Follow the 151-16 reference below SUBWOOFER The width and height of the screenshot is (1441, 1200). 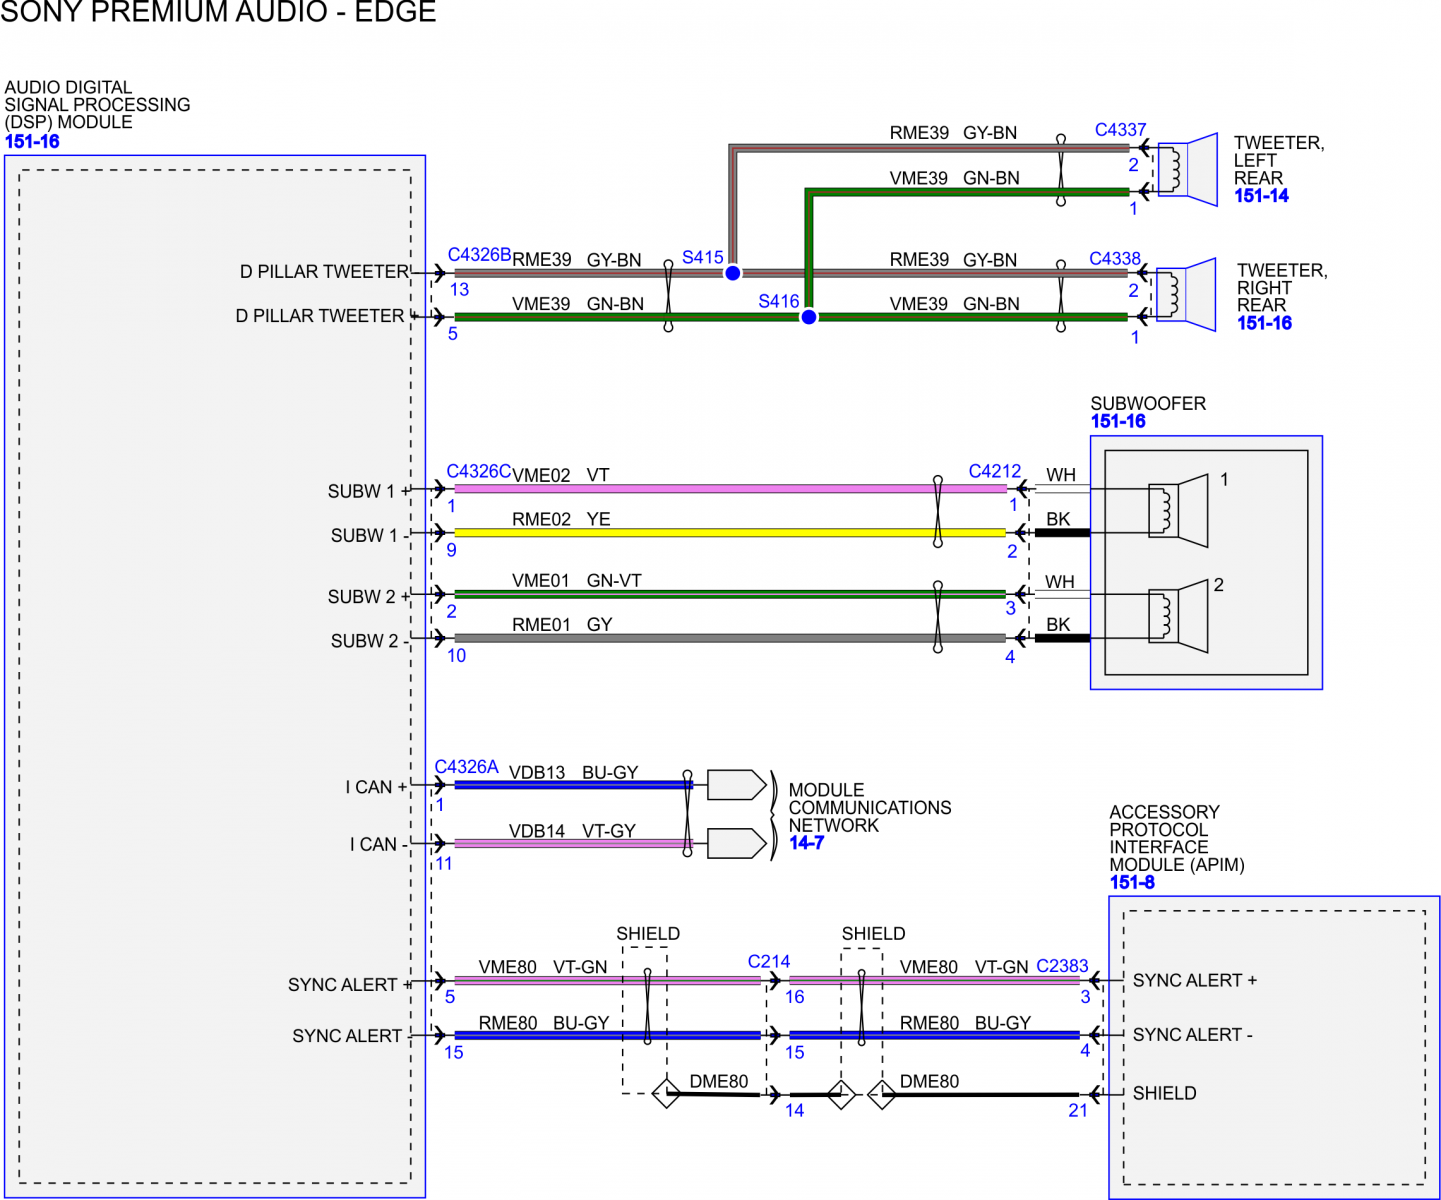1118,421
